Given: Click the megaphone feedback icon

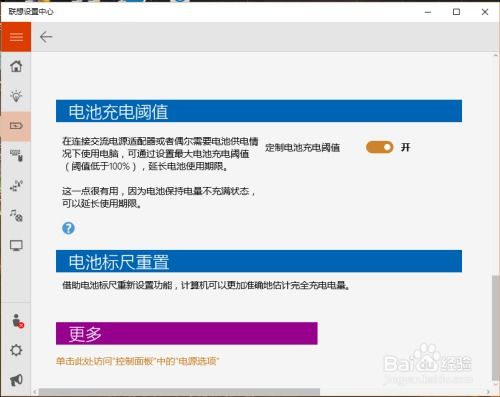Looking at the screenshot, I should (16, 380).
